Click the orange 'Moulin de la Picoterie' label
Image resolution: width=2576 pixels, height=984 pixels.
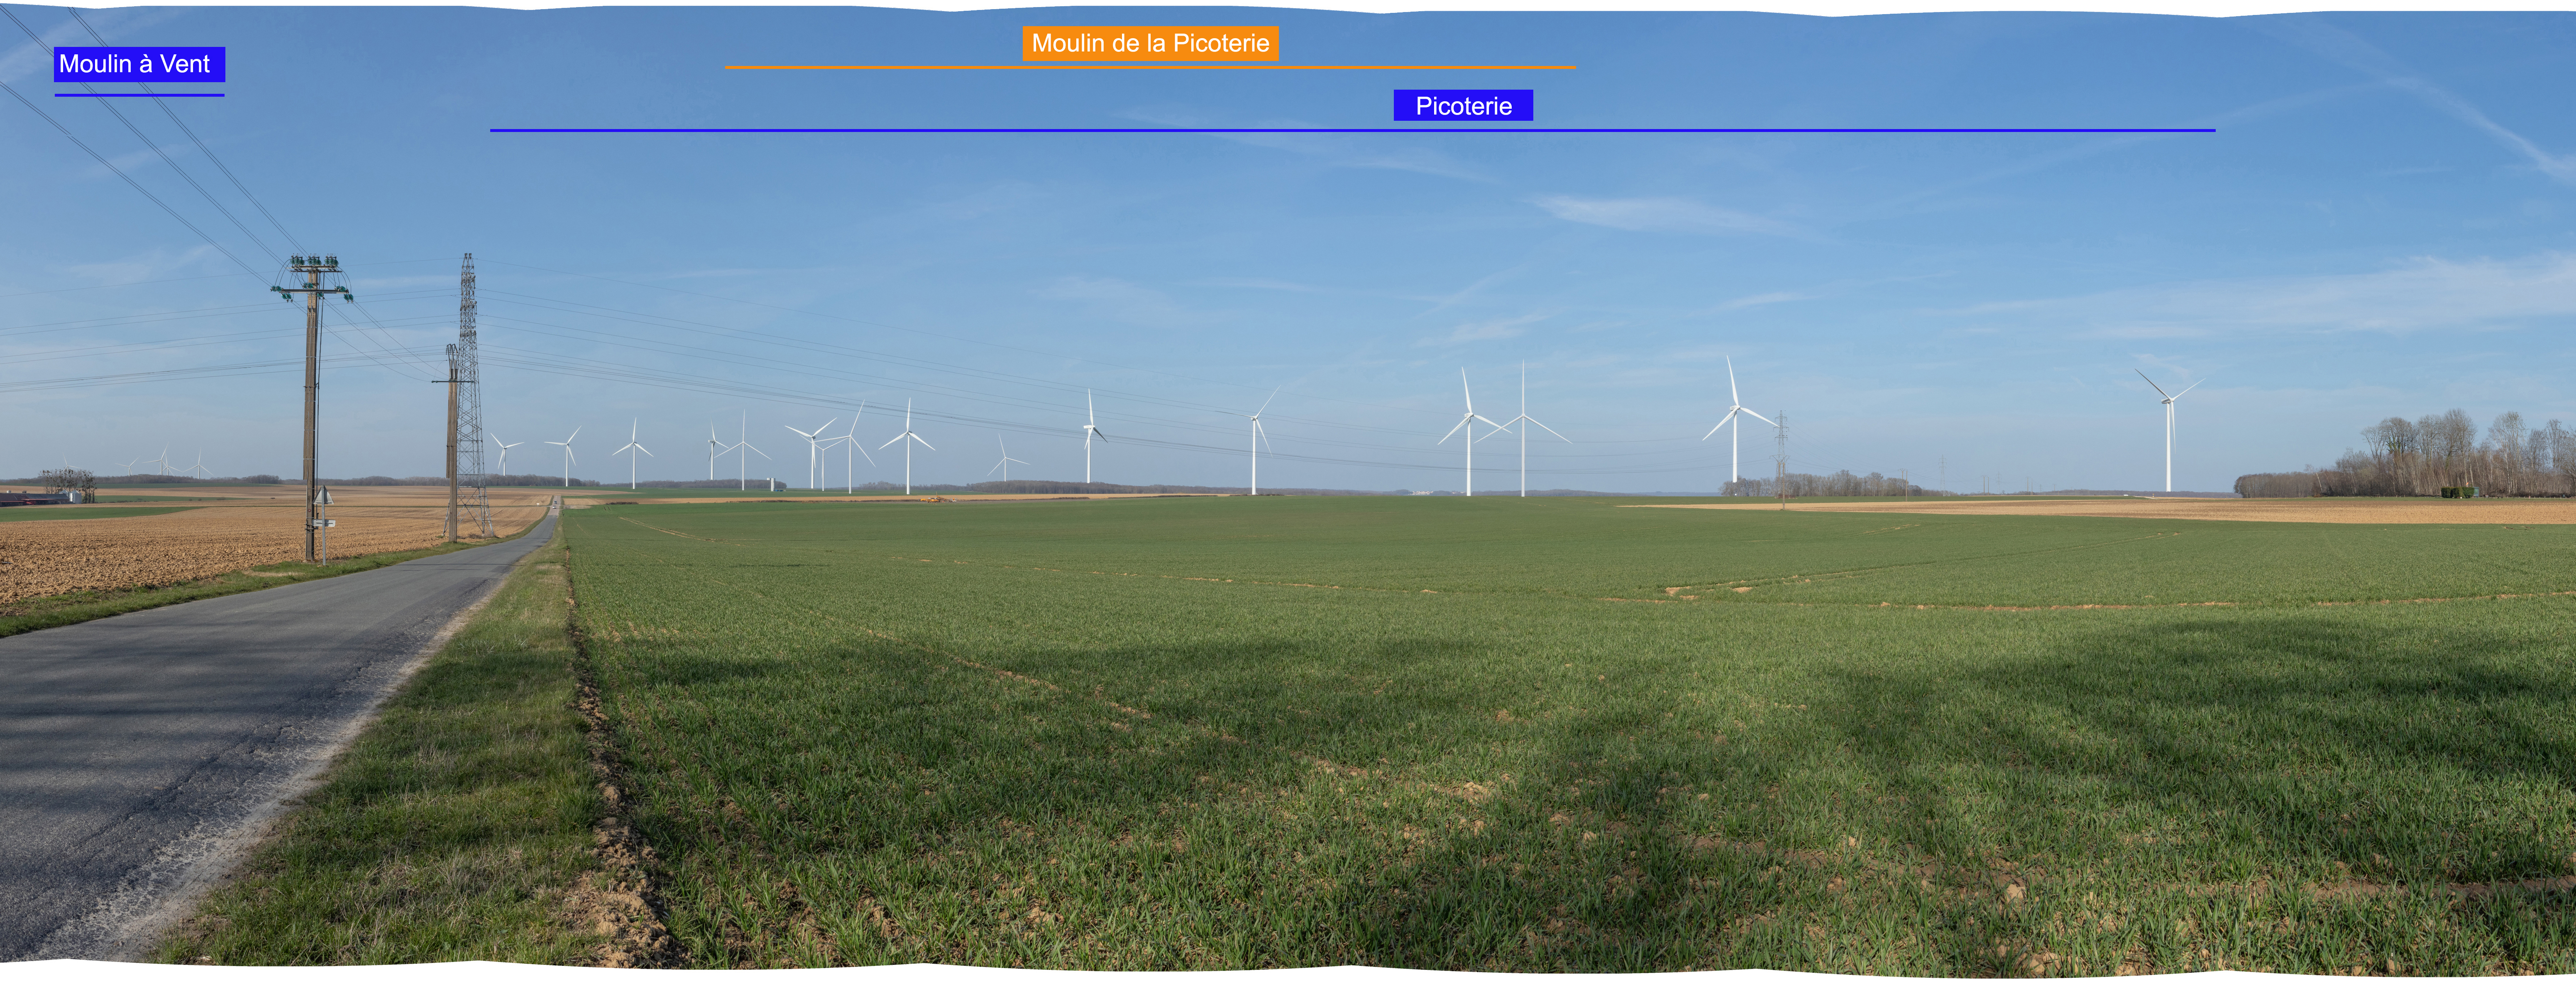[1150, 43]
